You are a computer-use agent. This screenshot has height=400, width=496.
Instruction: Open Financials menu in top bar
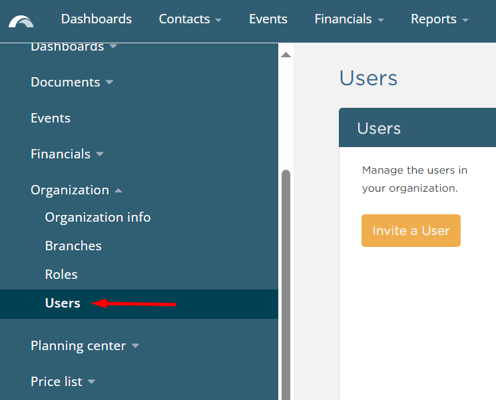pos(349,19)
